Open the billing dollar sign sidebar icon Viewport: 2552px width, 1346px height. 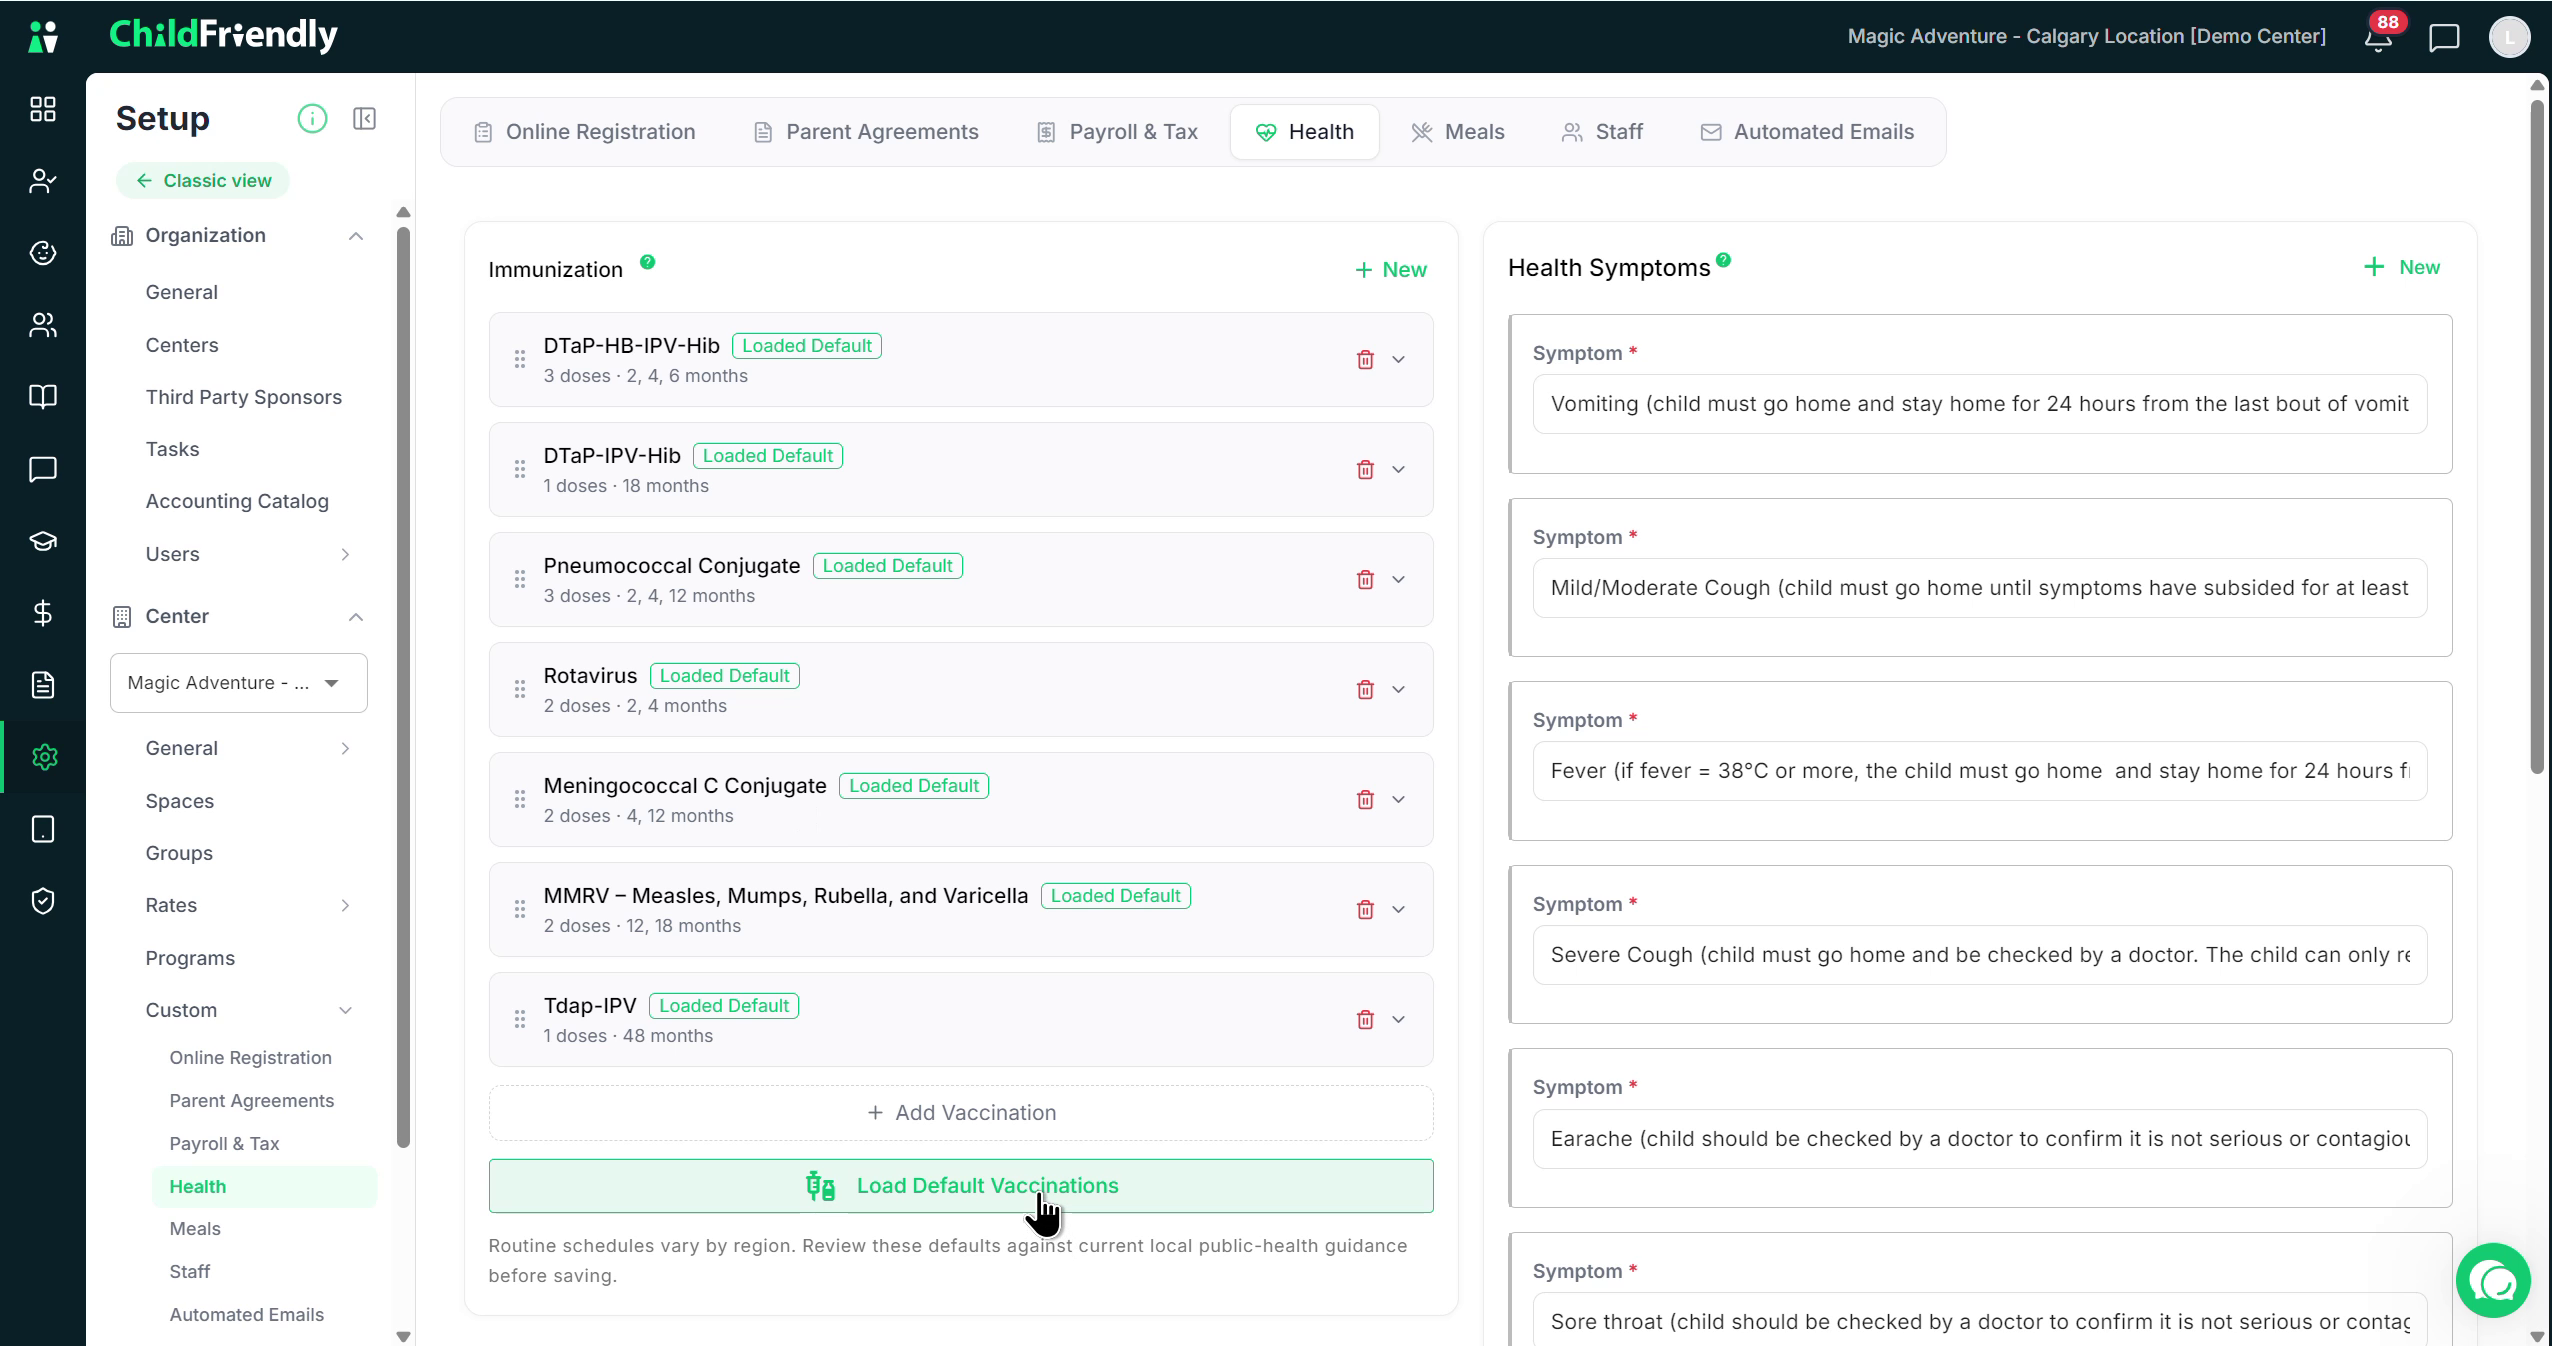(43, 613)
